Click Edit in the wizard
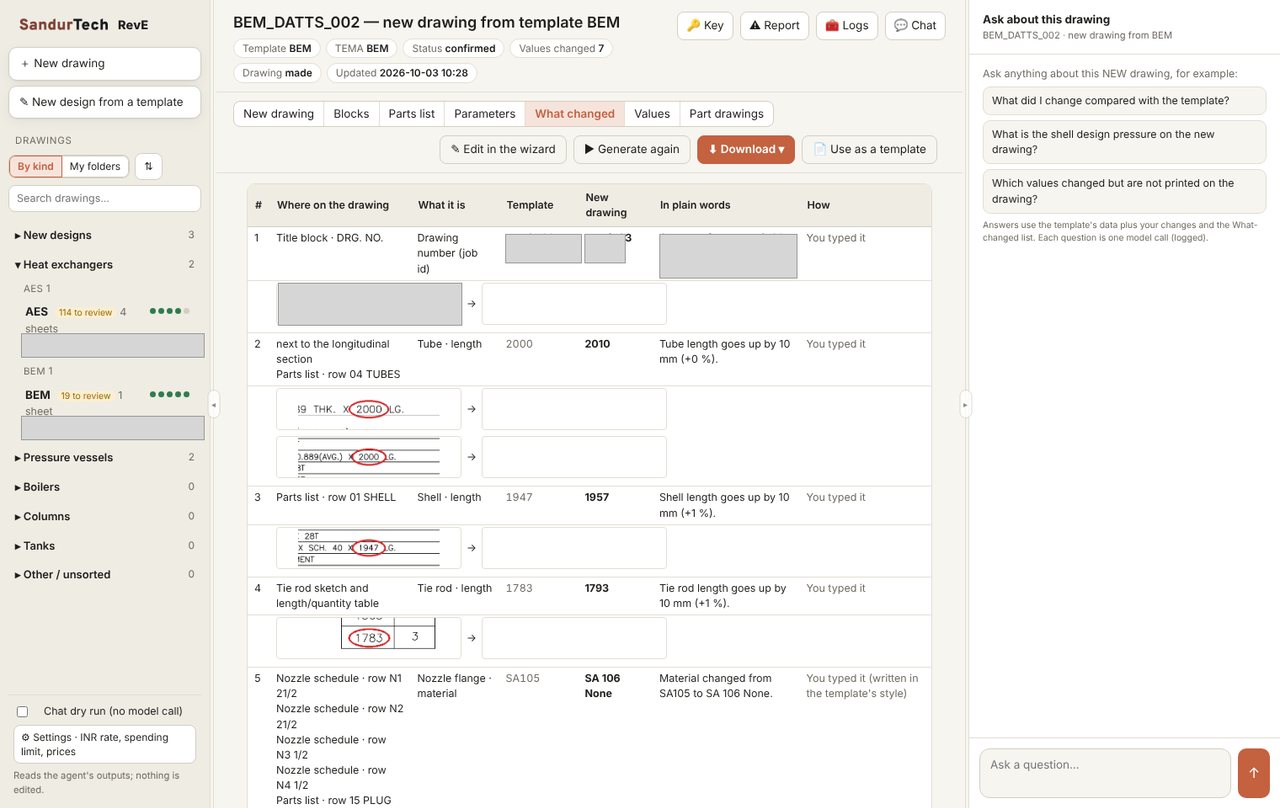 (x=503, y=149)
